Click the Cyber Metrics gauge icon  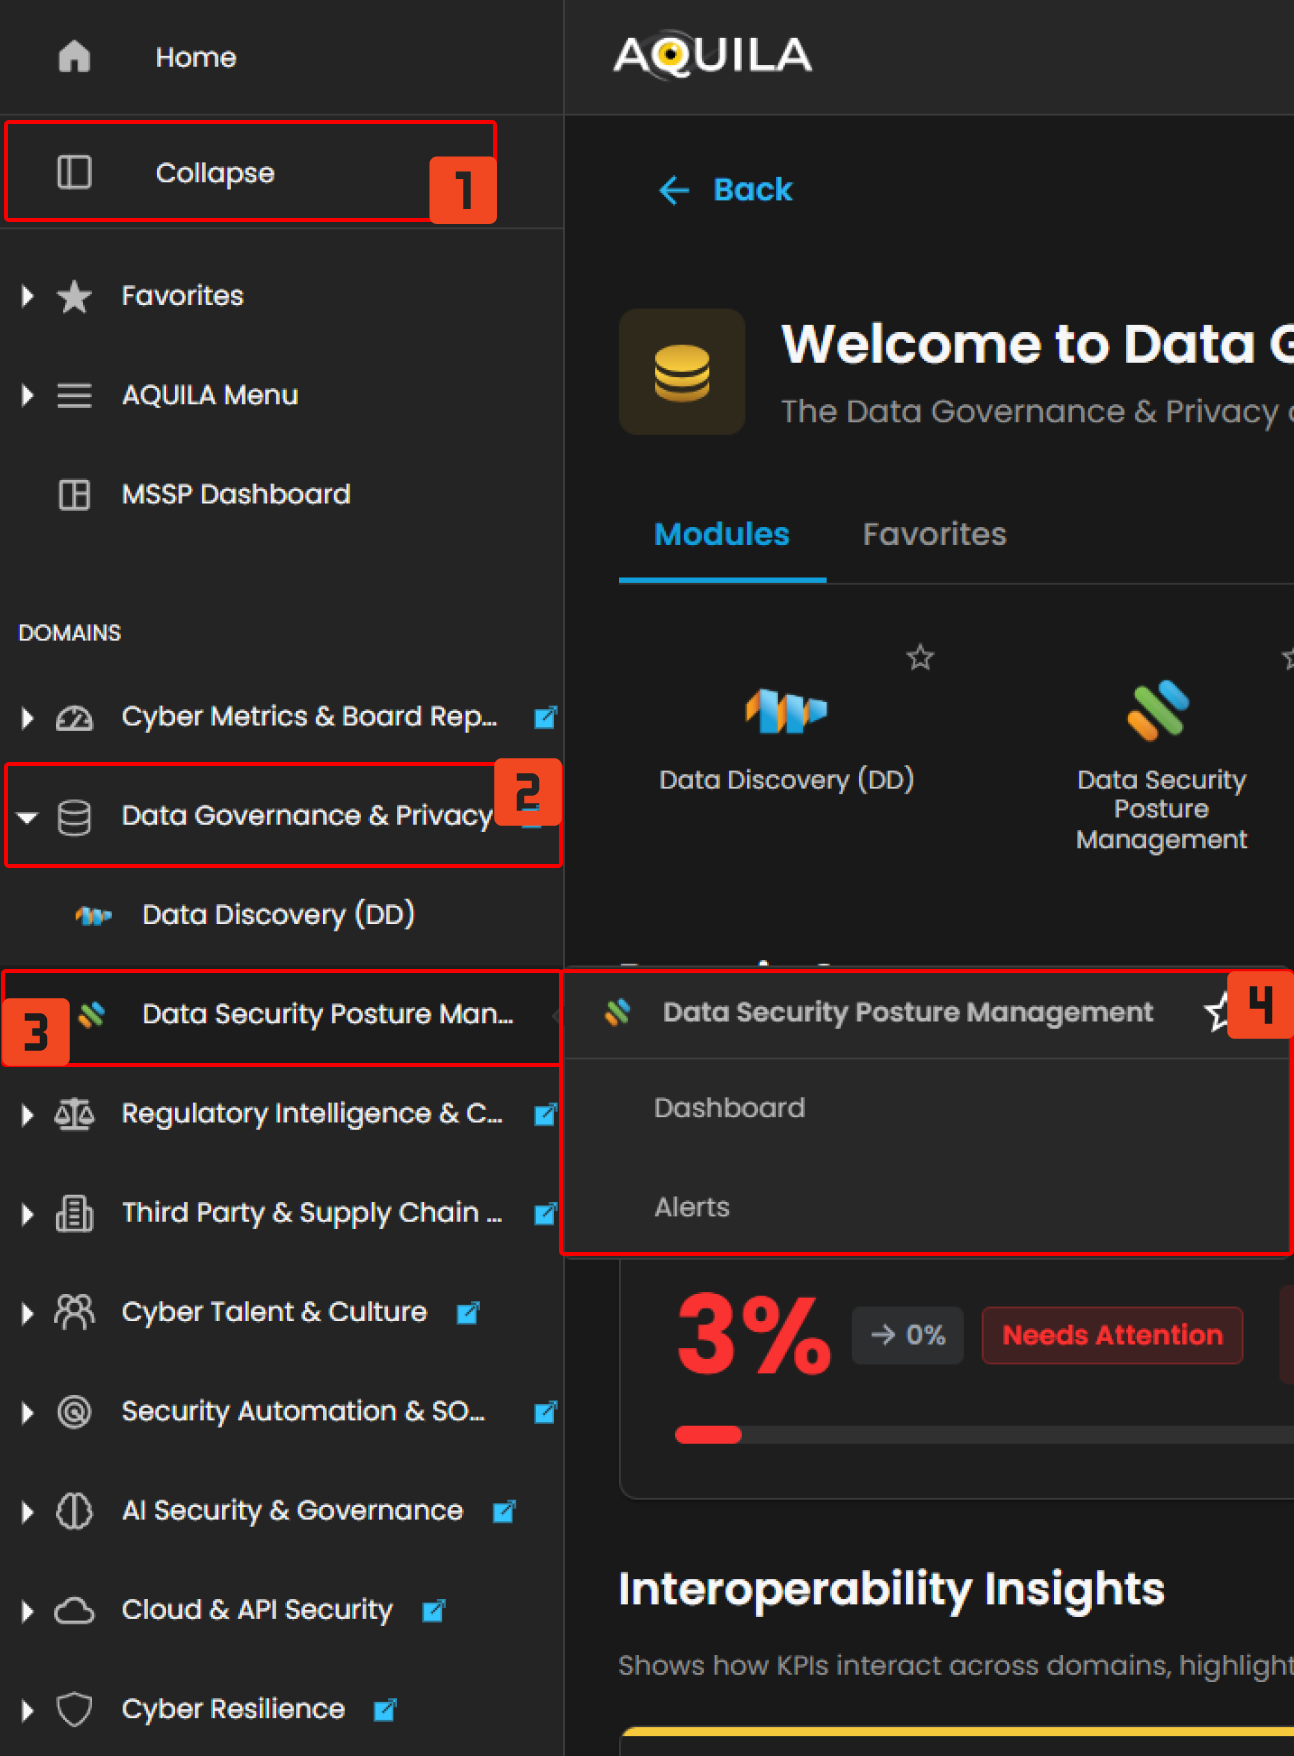74,717
